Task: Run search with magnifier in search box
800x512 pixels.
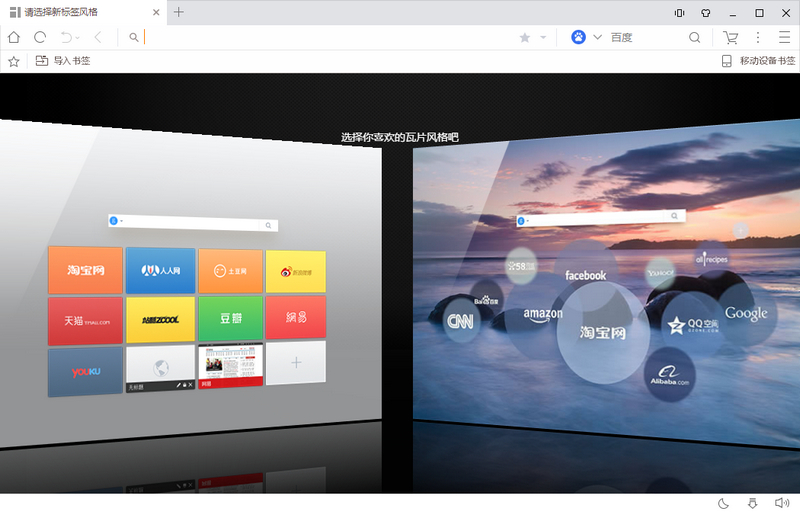Action: click(x=694, y=37)
